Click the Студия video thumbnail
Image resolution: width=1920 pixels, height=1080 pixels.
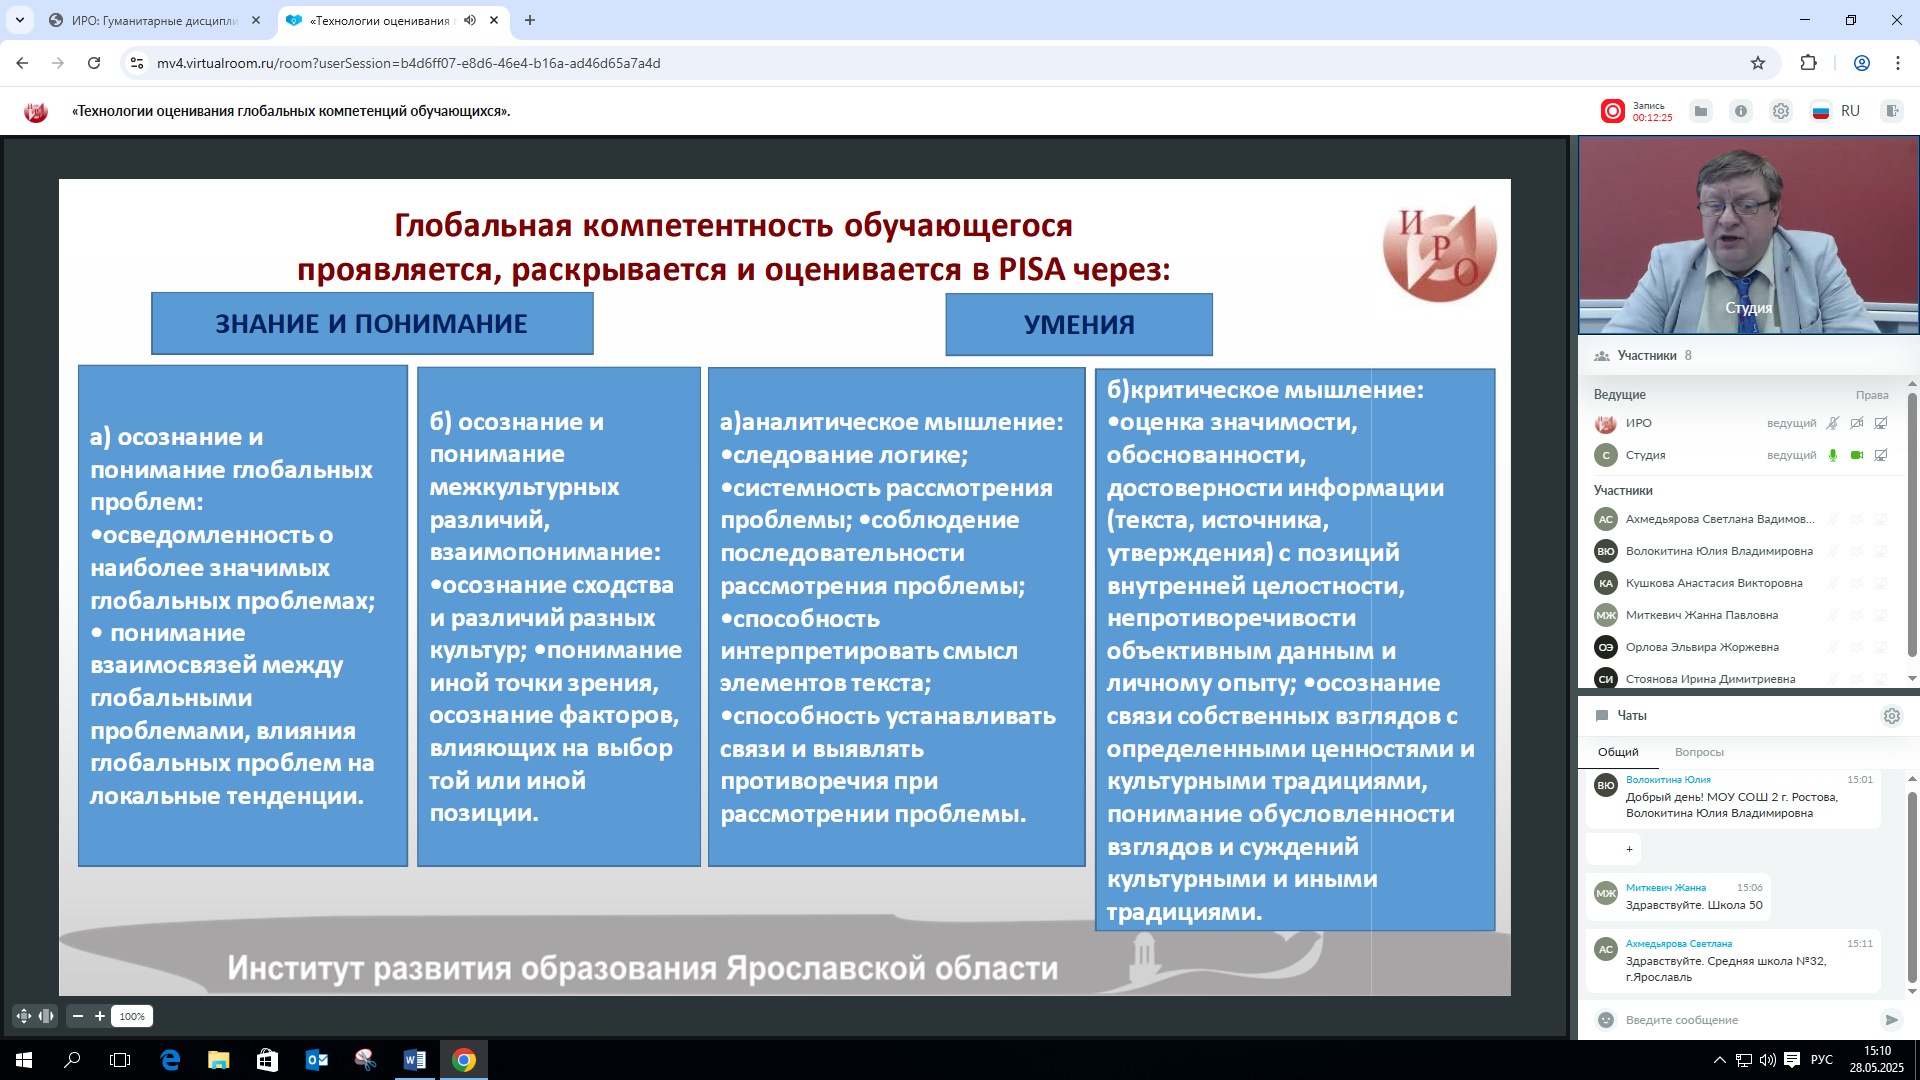[1748, 235]
